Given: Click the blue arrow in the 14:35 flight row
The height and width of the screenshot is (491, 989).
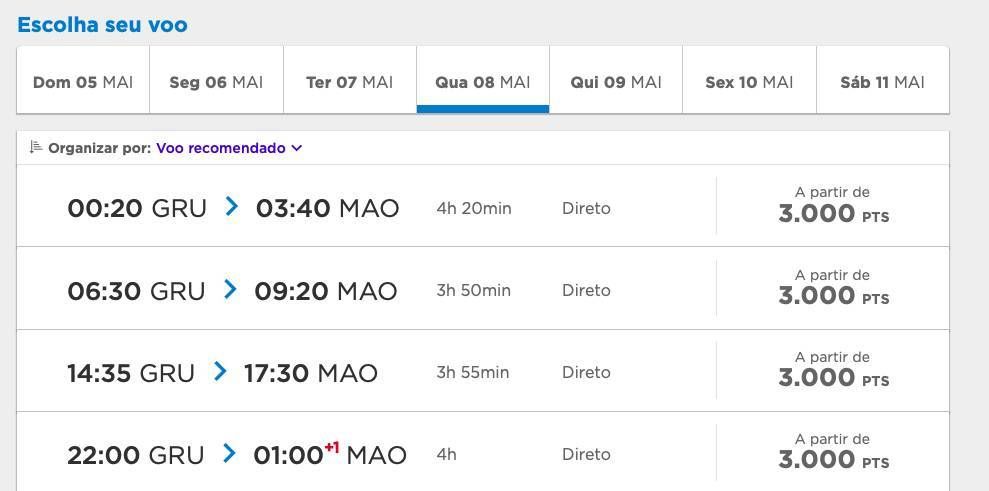Looking at the screenshot, I should [219, 371].
